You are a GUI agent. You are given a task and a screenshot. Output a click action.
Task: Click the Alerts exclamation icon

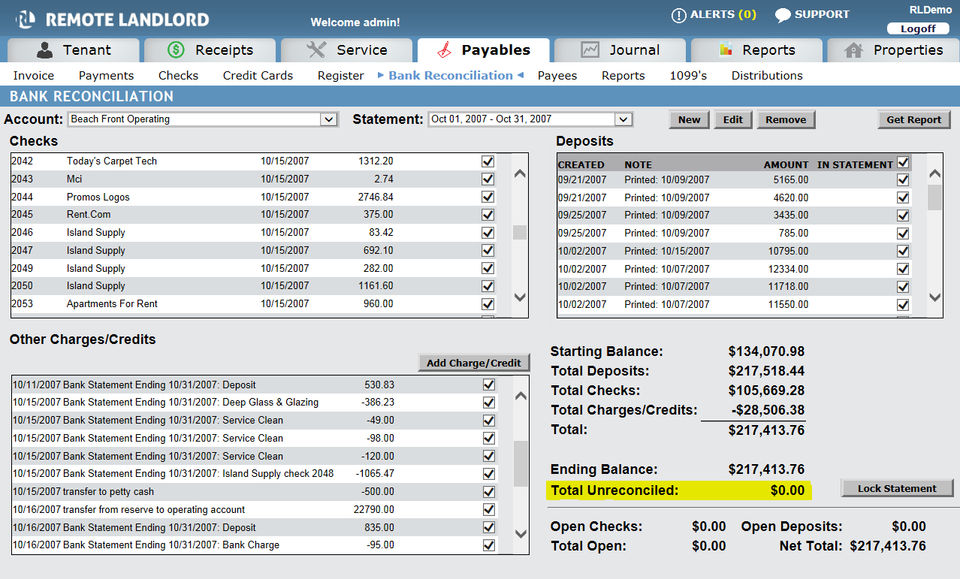(x=679, y=15)
